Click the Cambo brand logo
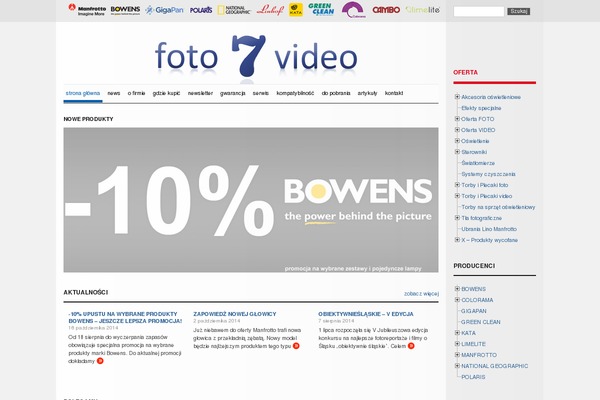The width and height of the screenshot is (600, 400). (386, 10)
